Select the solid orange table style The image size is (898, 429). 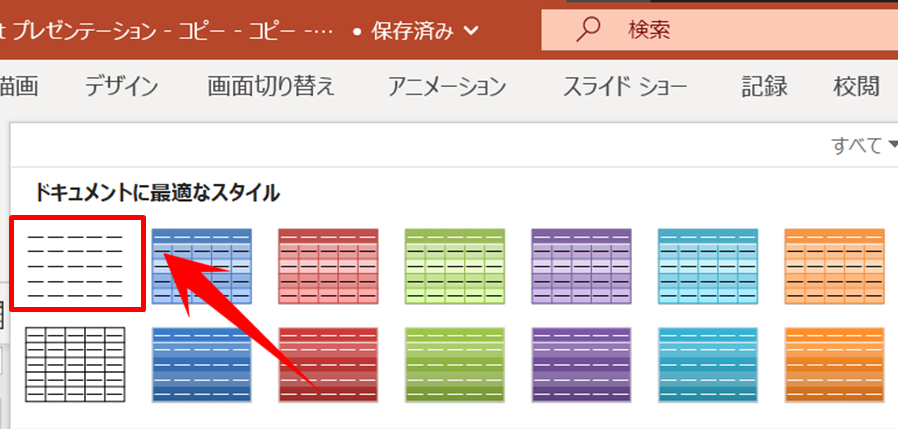[x=834, y=364]
